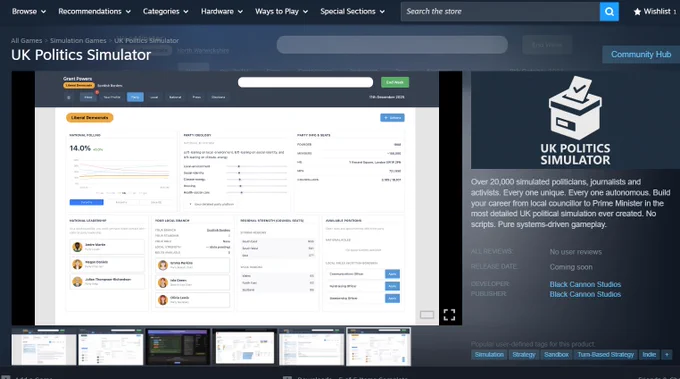The width and height of the screenshot is (680, 379).
Task: Click the blue search magnifier button
Action: (x=609, y=12)
